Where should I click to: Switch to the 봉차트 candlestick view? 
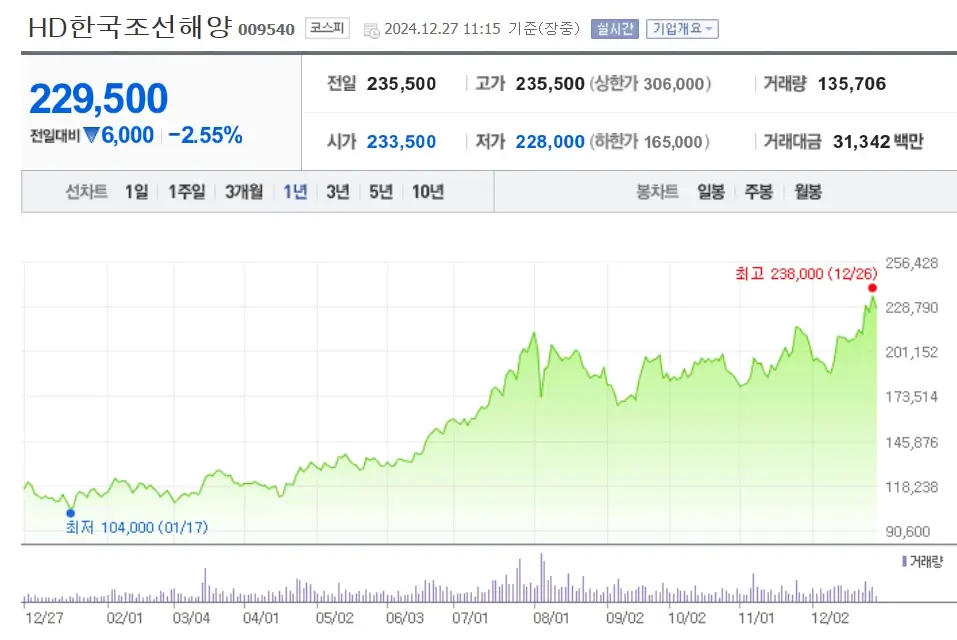[x=655, y=189]
